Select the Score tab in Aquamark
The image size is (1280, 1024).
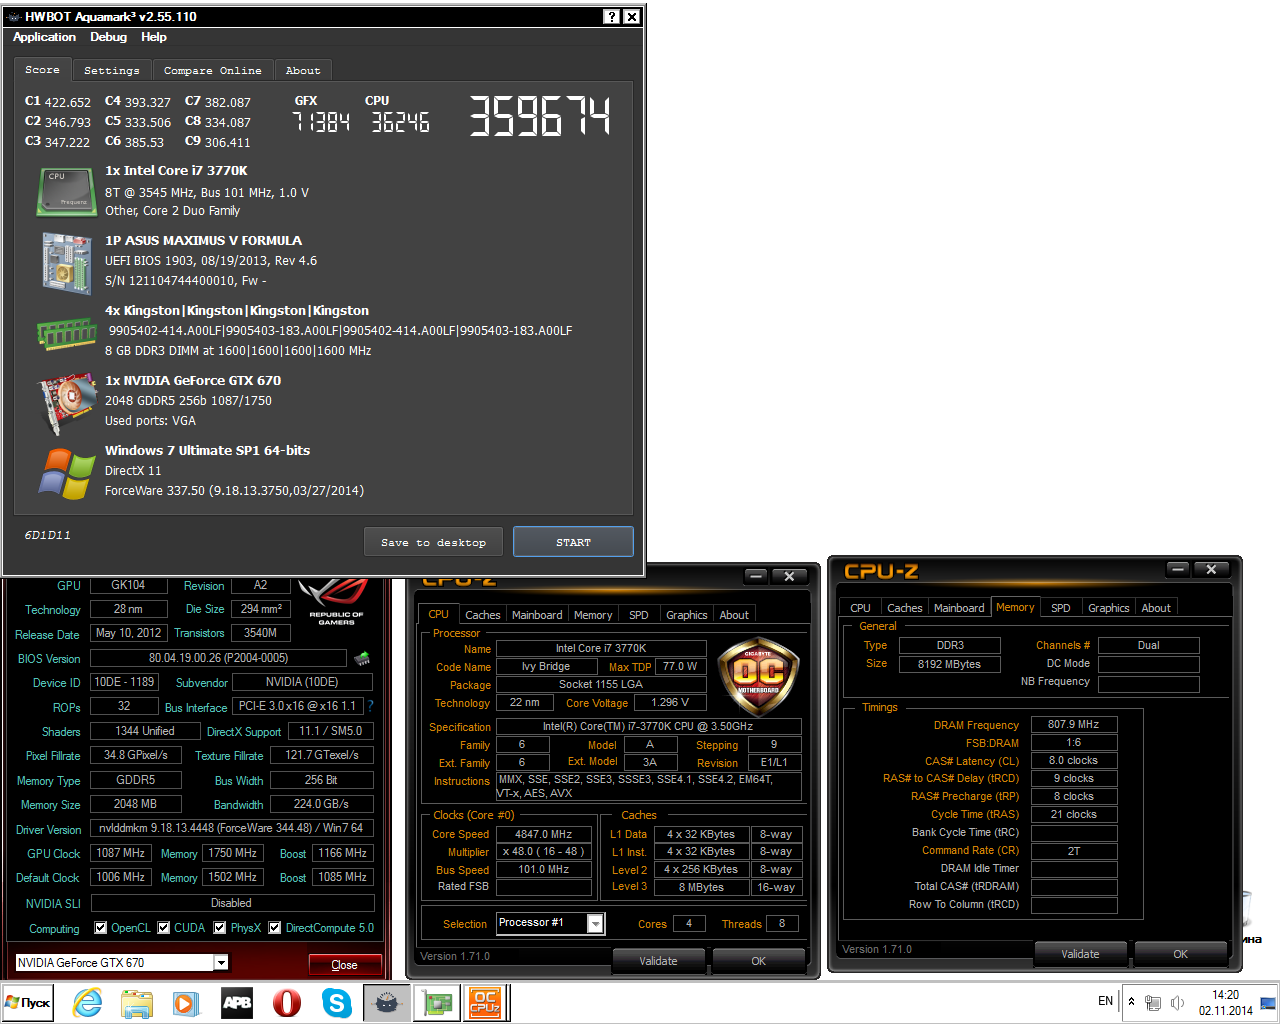click(42, 69)
